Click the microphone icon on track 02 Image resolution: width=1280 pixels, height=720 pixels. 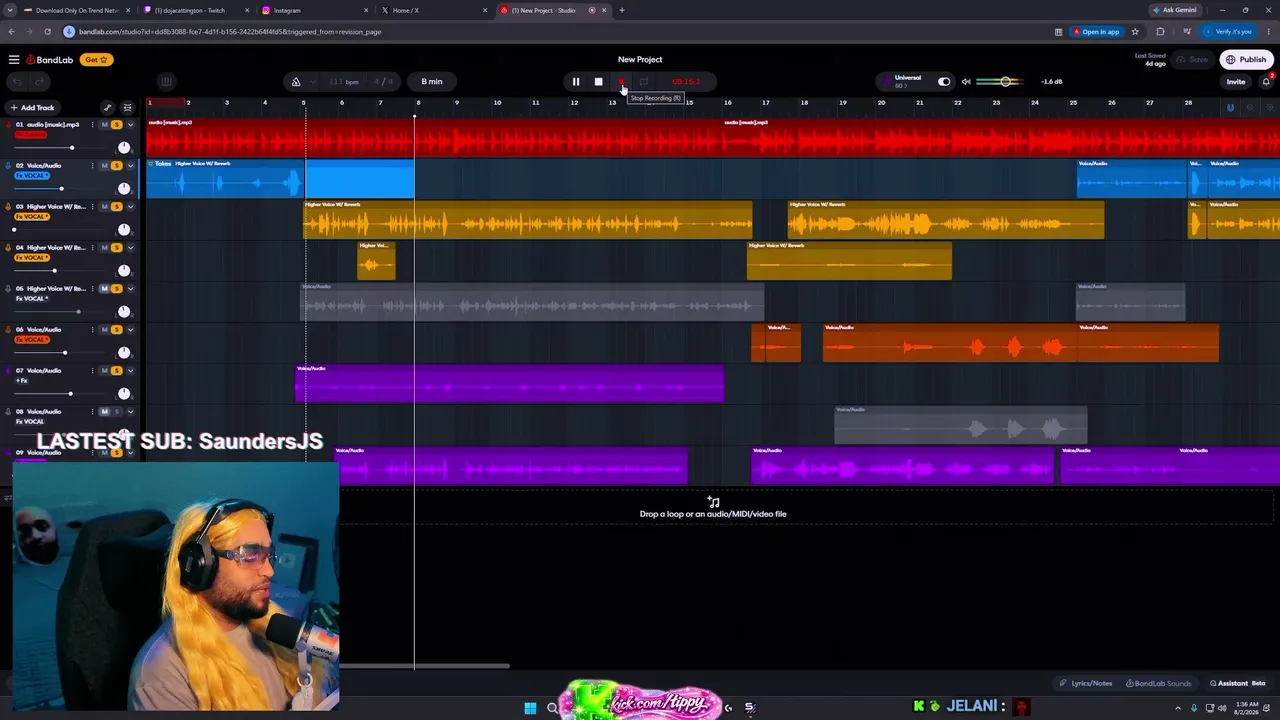tap(7, 166)
